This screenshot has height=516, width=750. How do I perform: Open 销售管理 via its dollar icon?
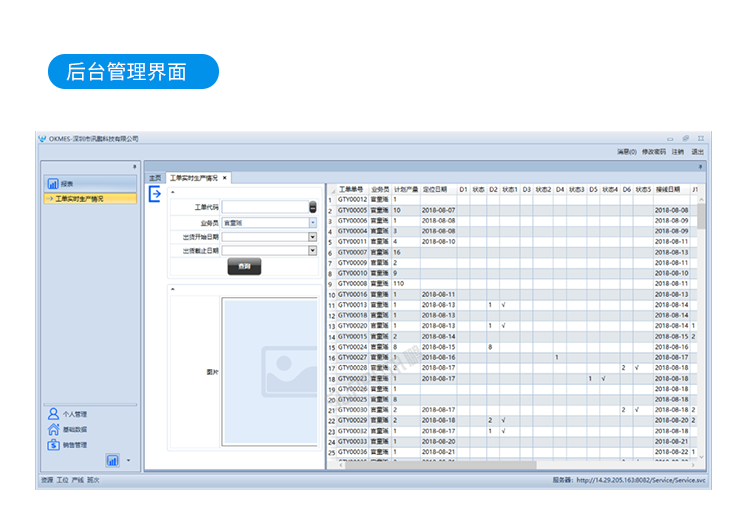click(x=53, y=446)
